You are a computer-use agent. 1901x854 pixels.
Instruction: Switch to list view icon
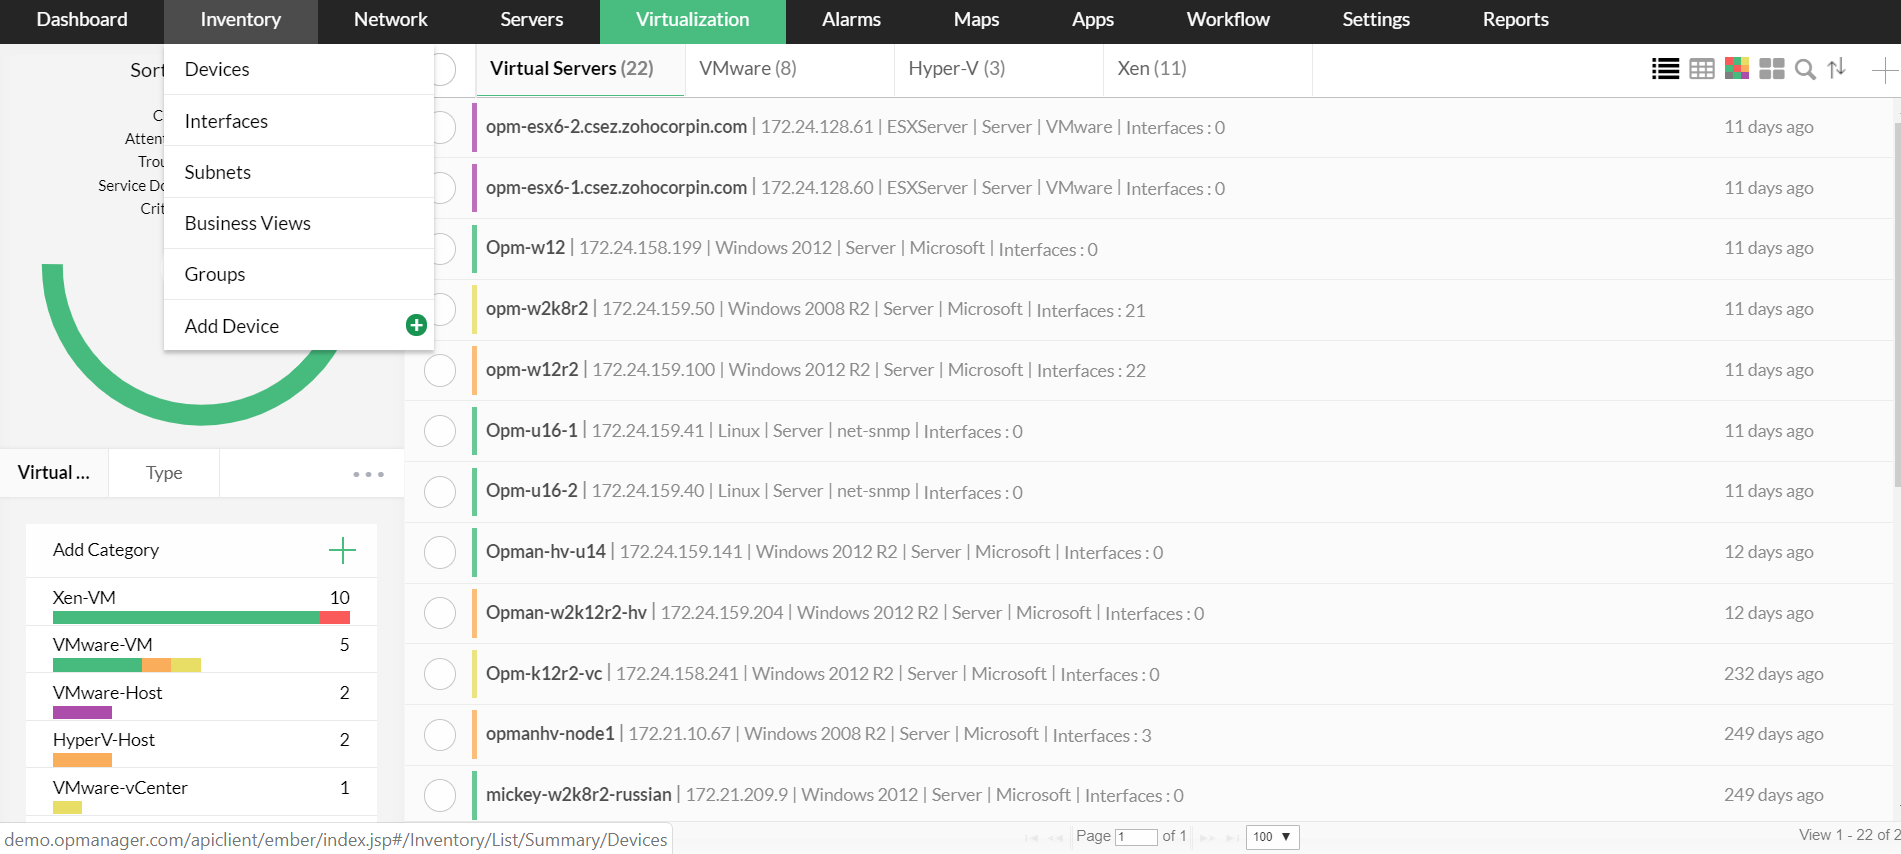(x=1665, y=69)
